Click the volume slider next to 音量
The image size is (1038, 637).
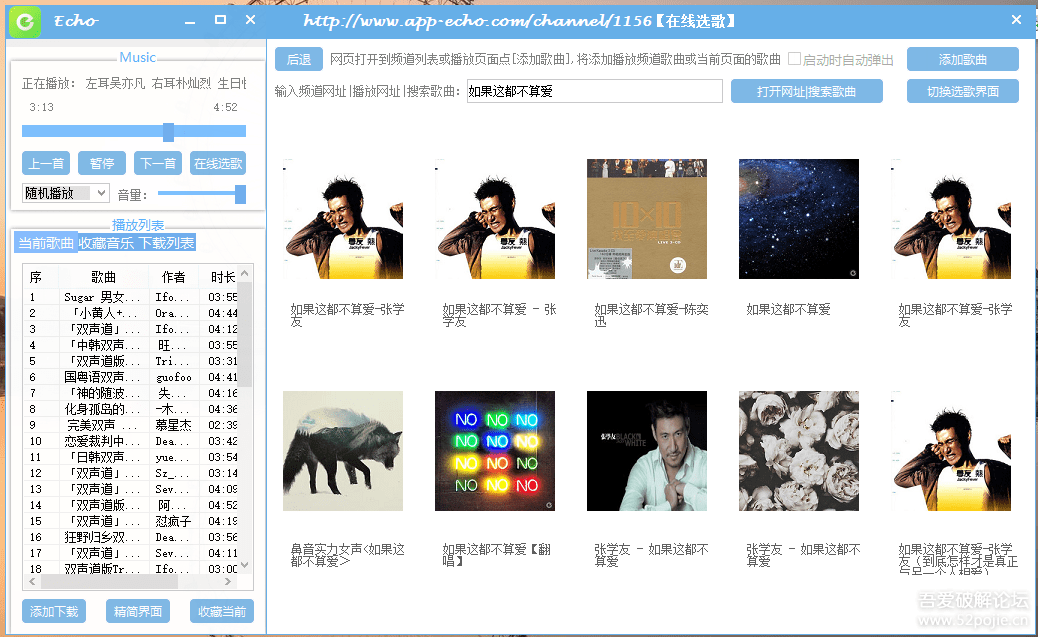[x=202, y=194]
